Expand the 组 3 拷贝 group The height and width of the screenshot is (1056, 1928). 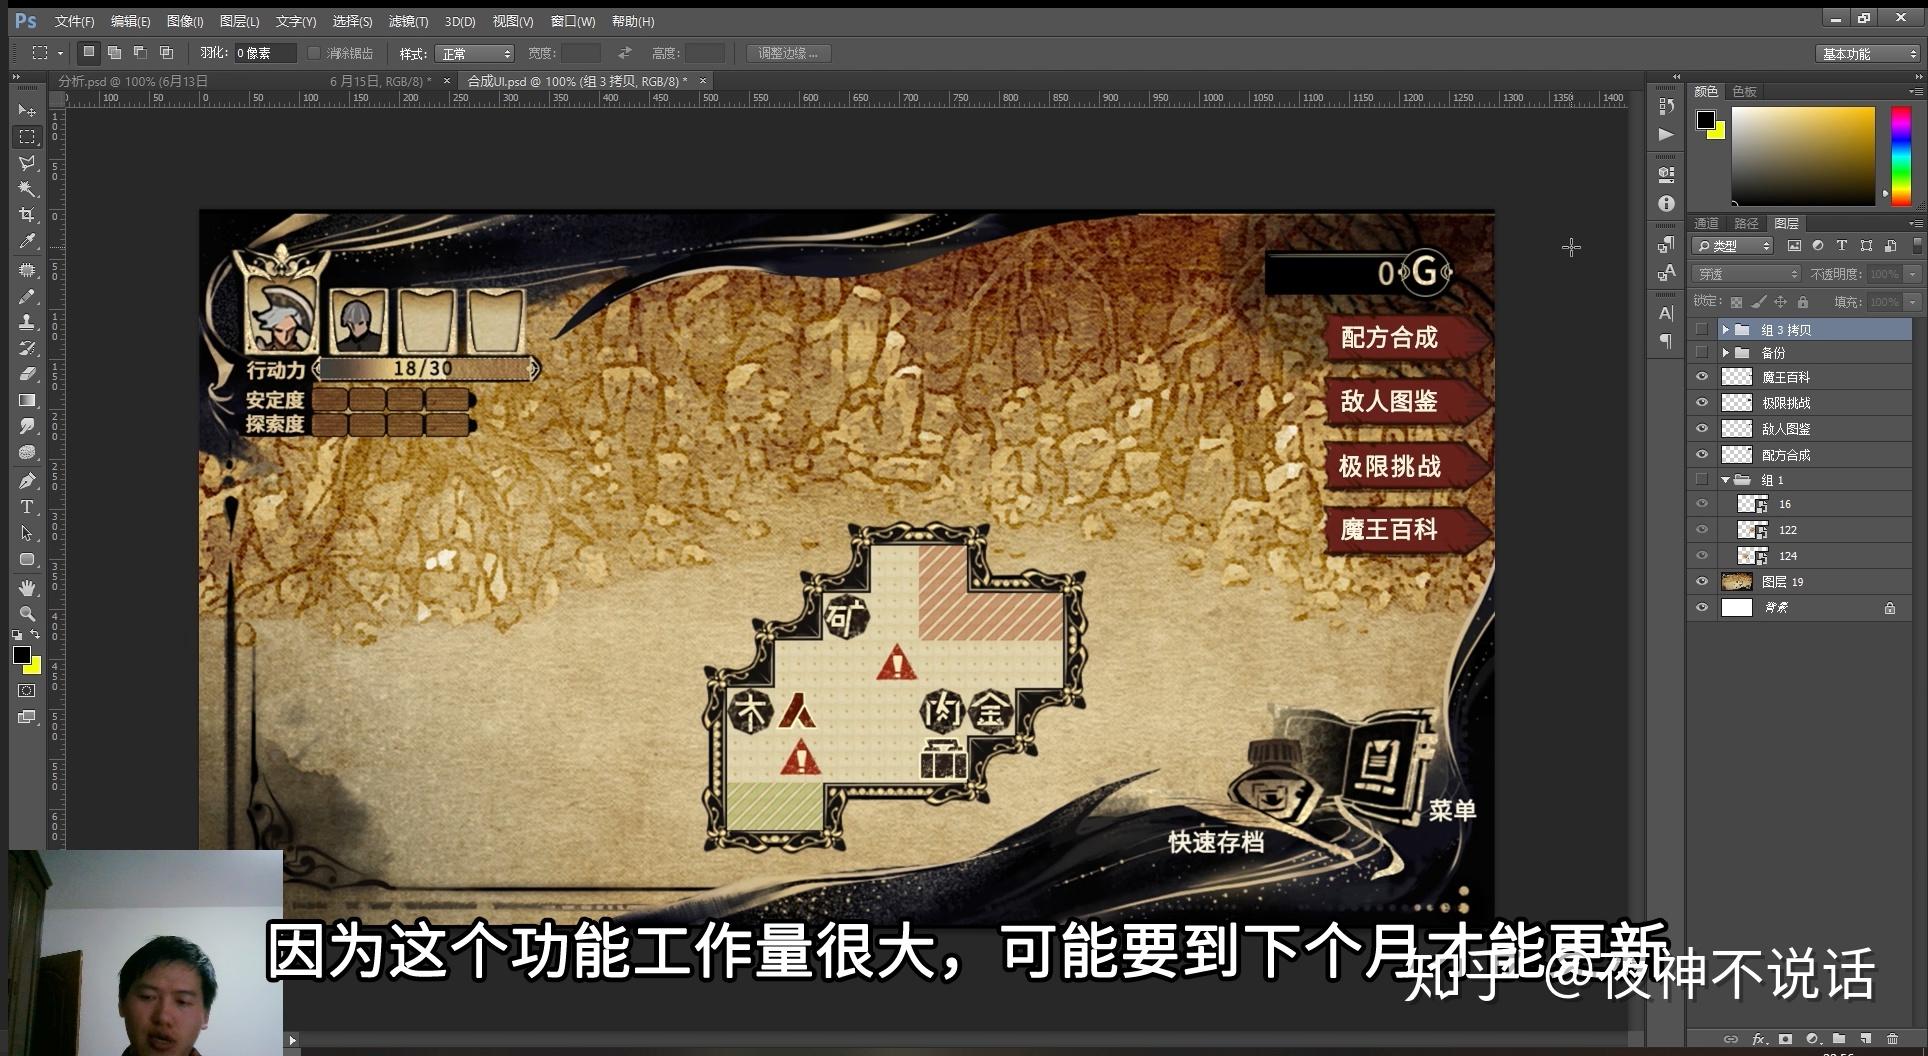click(x=1725, y=329)
